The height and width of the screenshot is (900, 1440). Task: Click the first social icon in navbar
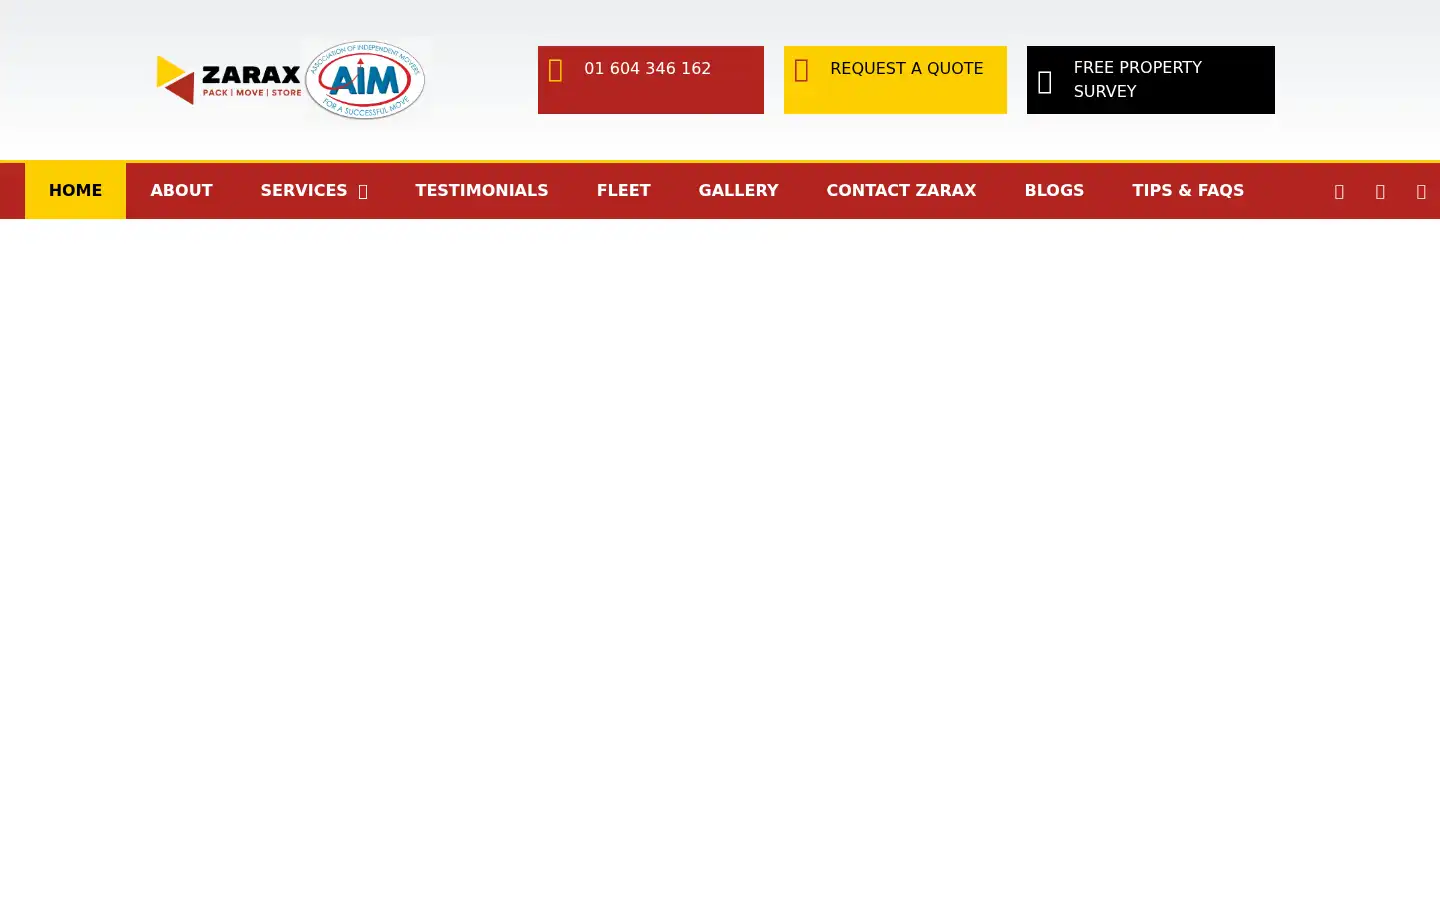pos(1339,192)
